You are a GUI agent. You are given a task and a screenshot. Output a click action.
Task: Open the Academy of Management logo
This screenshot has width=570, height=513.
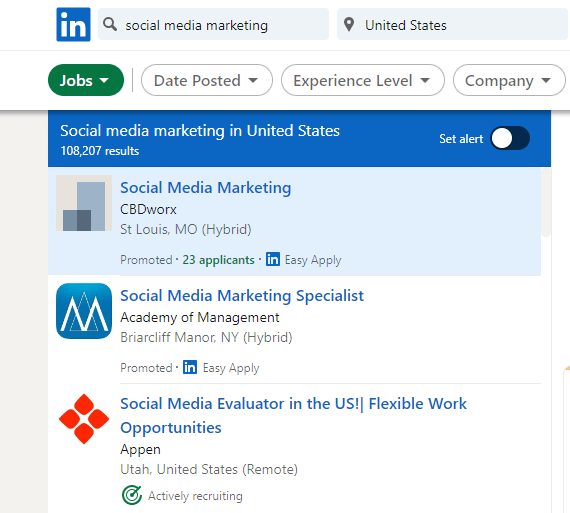84,311
